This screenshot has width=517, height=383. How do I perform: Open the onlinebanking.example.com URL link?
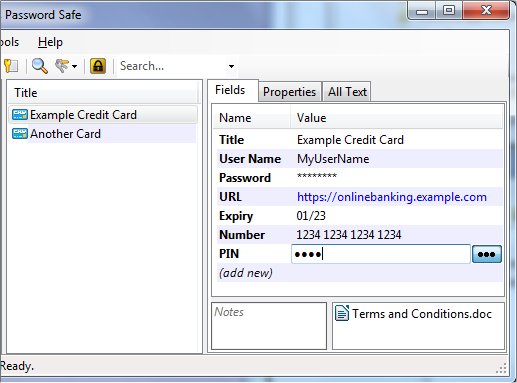392,197
